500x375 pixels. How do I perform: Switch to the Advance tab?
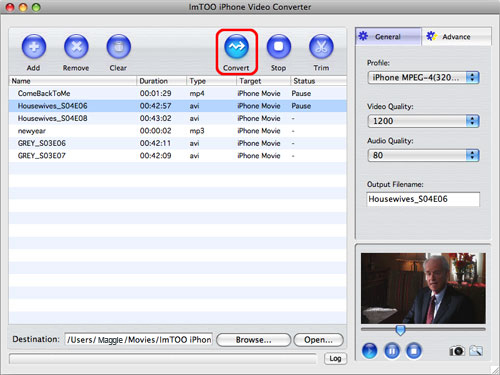tap(457, 37)
